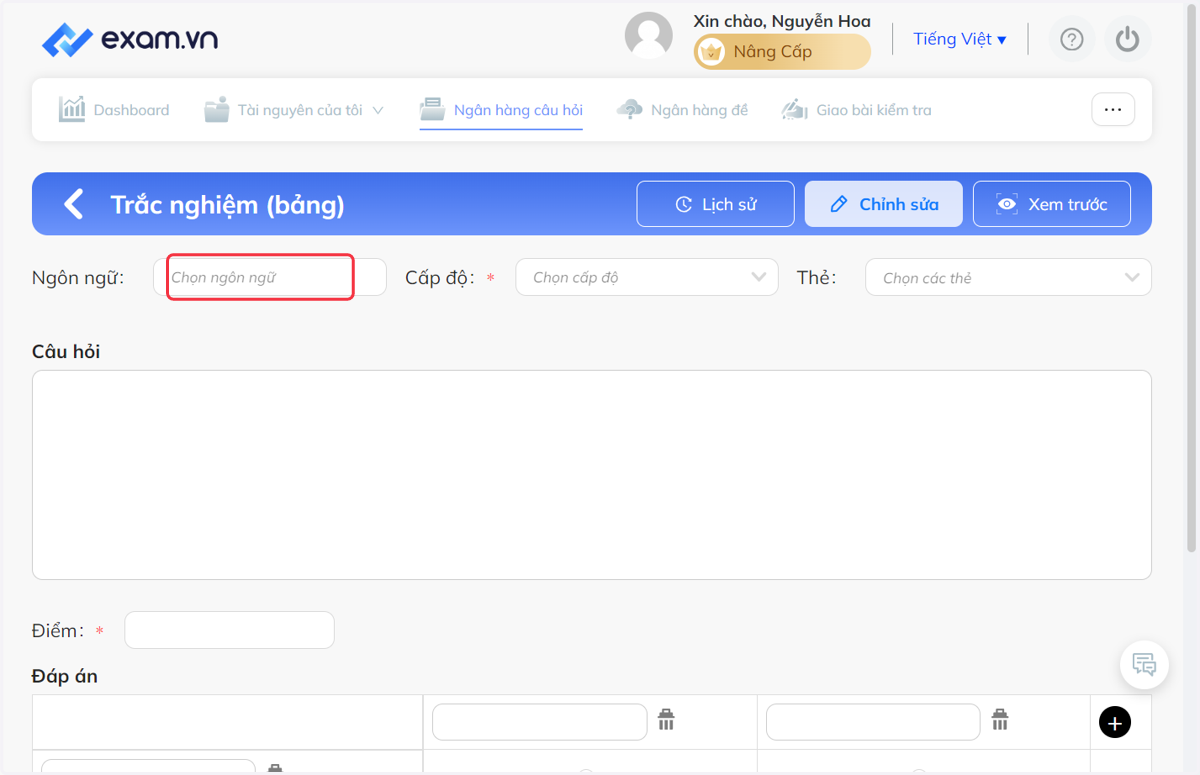Screen dimensions: 1200x775
Task: Open the Tài nguyên của tôi menu
Action: pos(294,110)
